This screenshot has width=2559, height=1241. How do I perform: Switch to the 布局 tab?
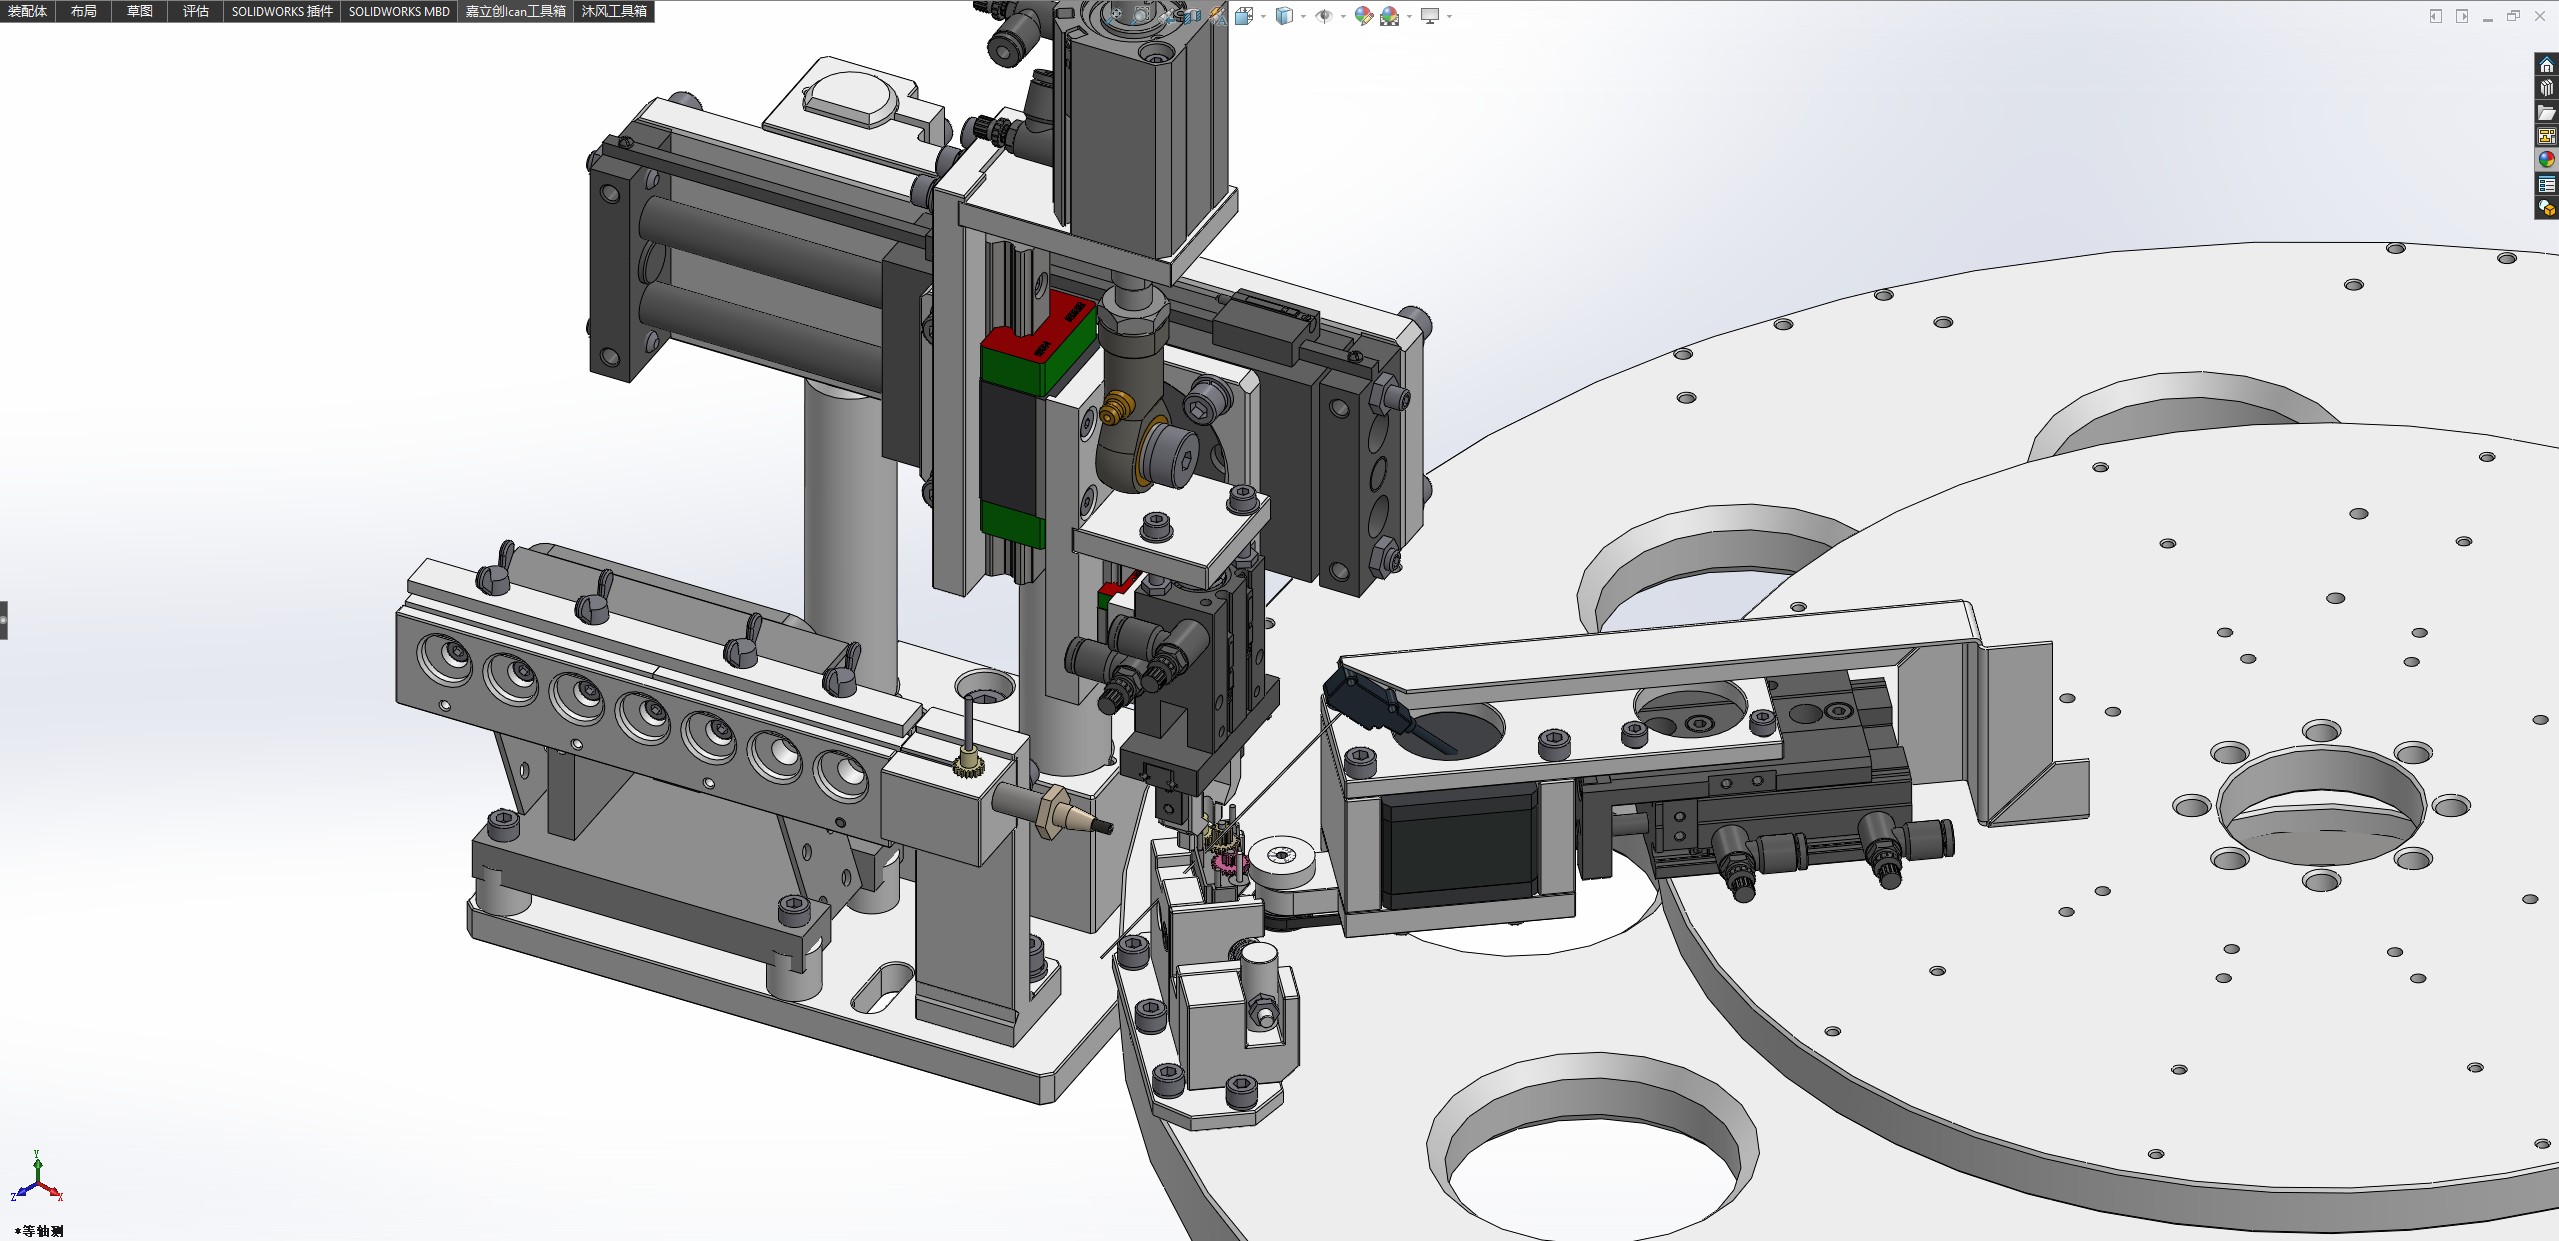(83, 11)
